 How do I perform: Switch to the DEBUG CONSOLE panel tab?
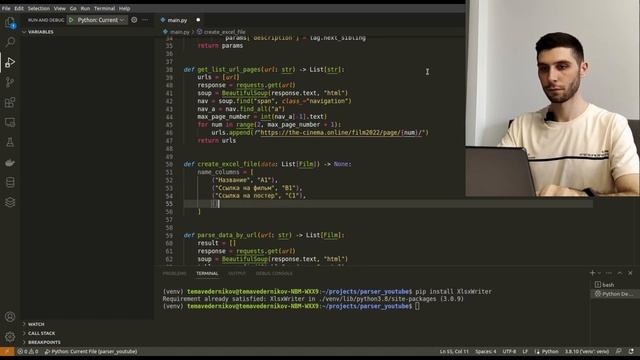(x=274, y=273)
